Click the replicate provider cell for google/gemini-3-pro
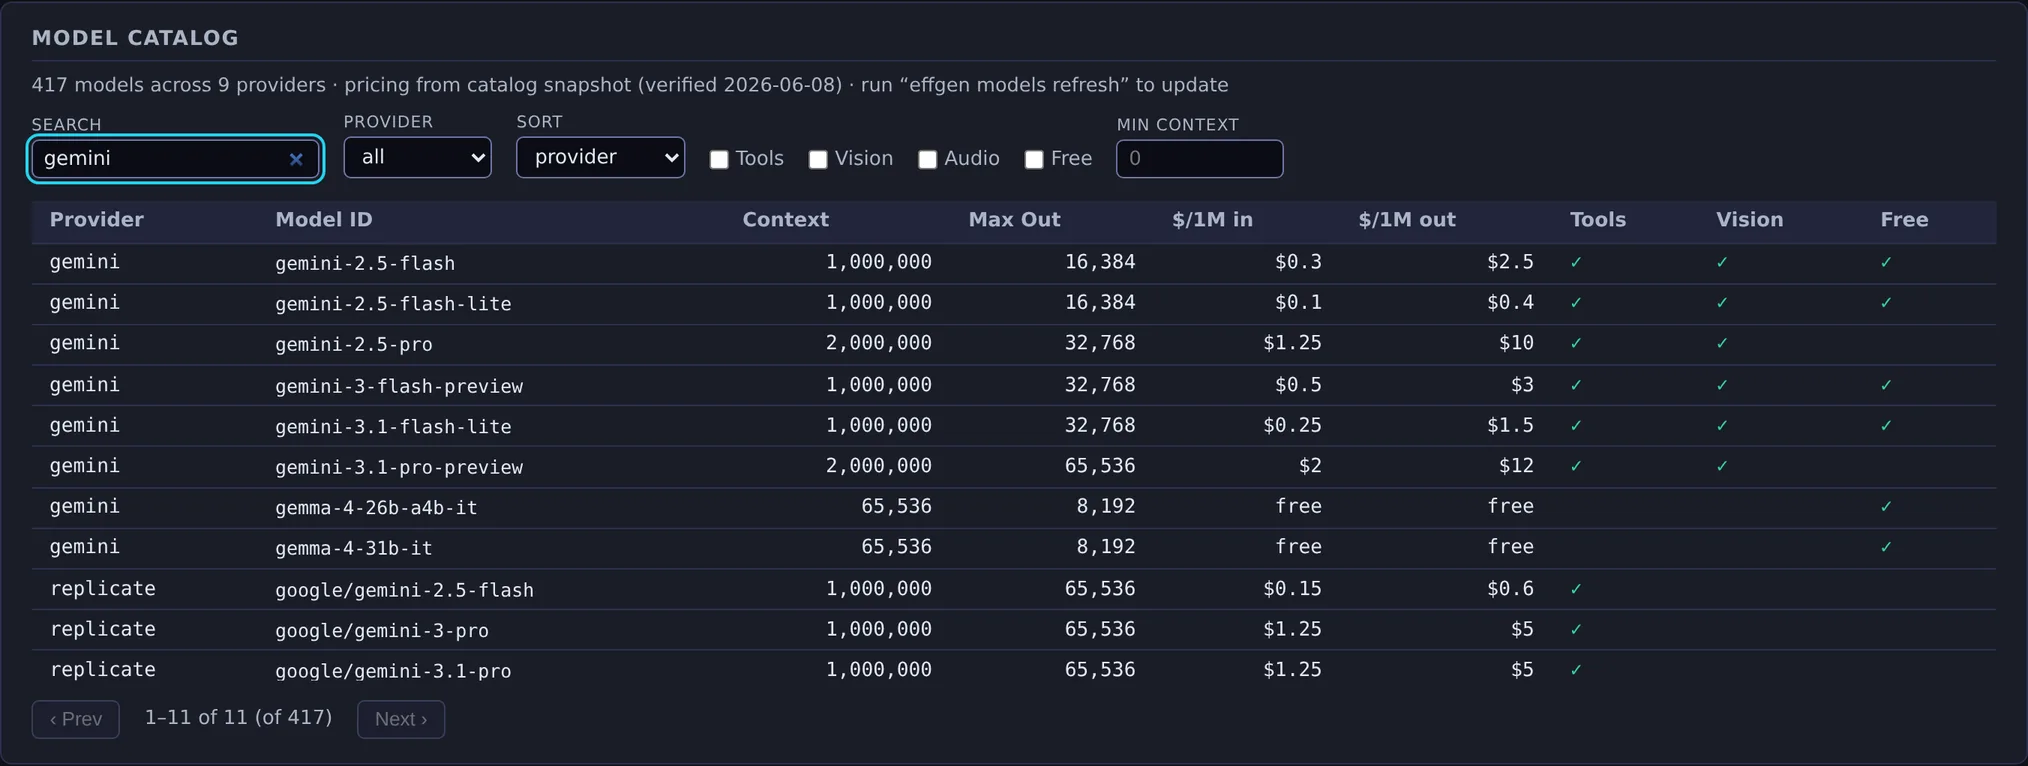Viewport: 2028px width, 766px height. [x=103, y=630]
